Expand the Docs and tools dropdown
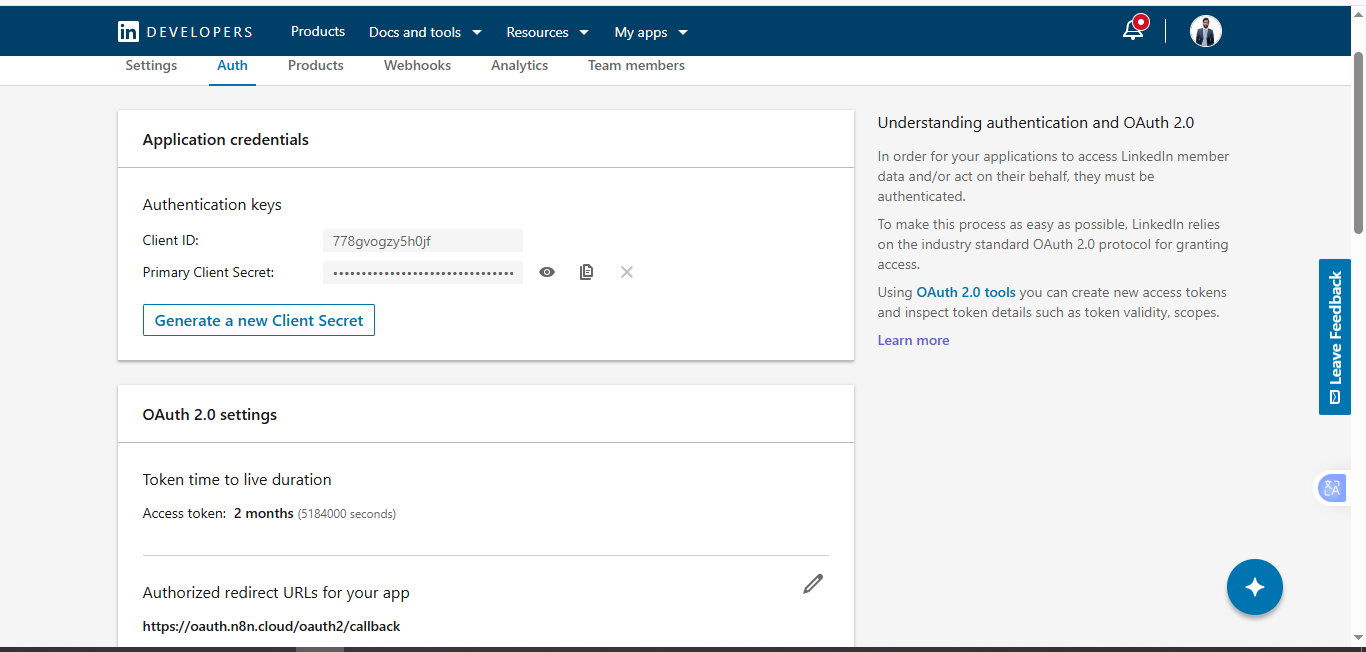This screenshot has width=1366, height=652. click(425, 32)
